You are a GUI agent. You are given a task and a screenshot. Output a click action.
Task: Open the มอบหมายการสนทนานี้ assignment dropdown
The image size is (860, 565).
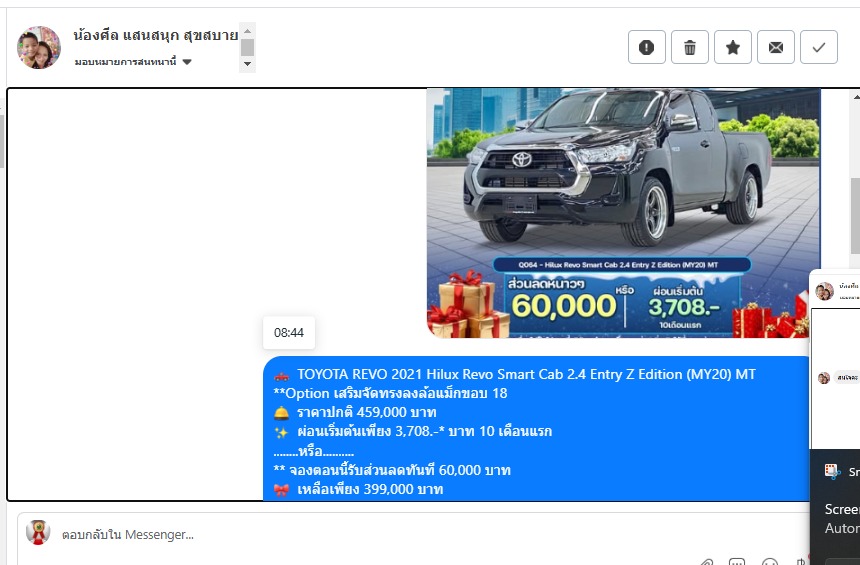(x=133, y=61)
